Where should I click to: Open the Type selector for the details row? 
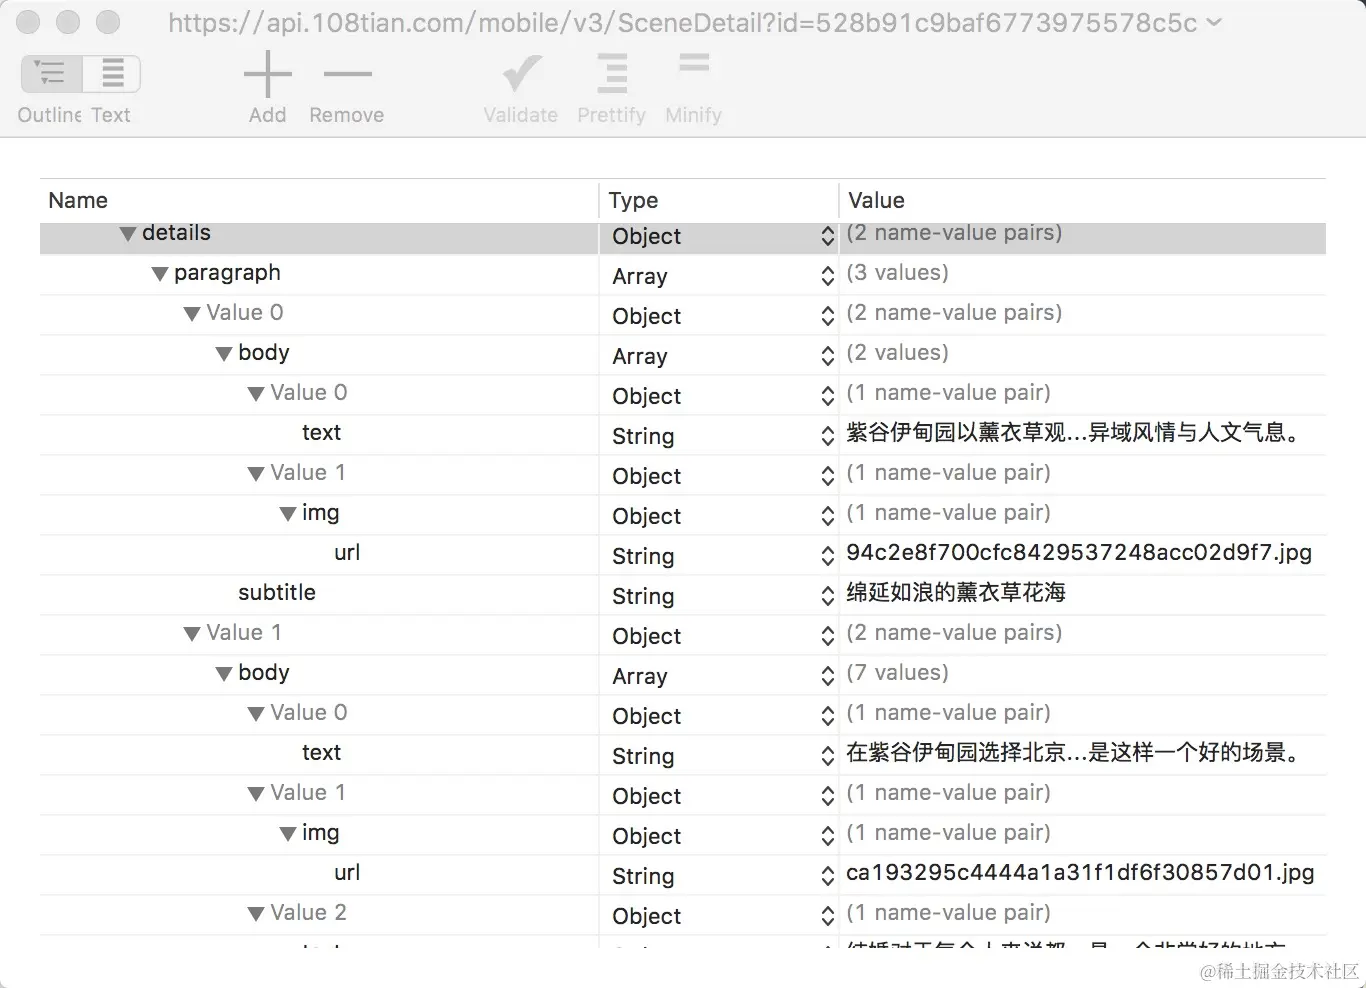pyautogui.click(x=827, y=236)
